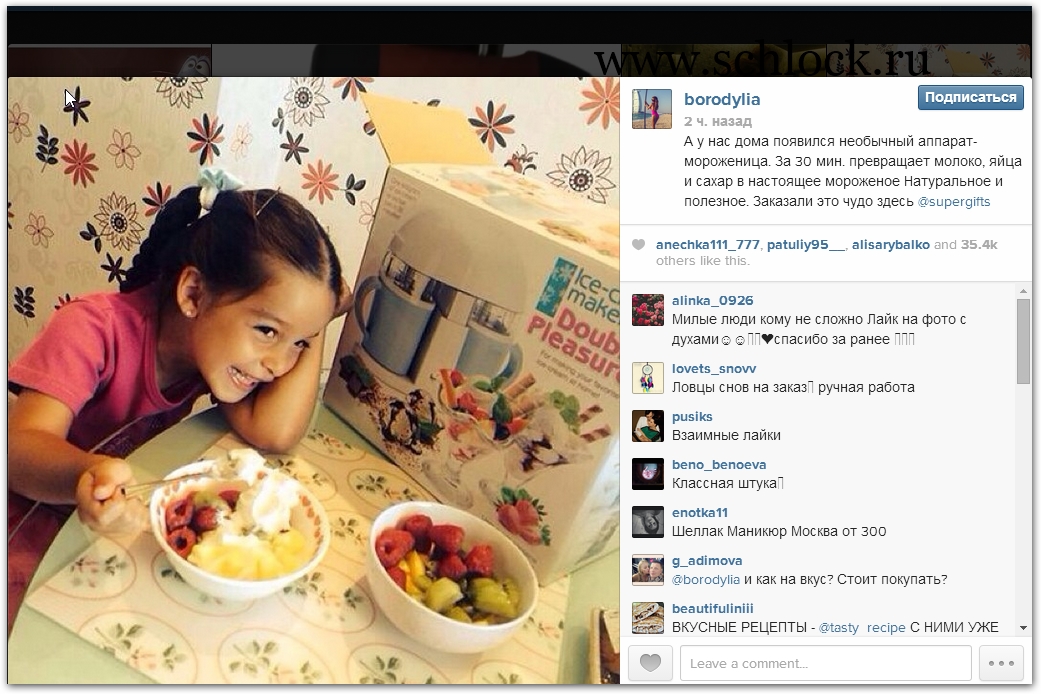Click in the Leave a comment field

tap(825, 663)
